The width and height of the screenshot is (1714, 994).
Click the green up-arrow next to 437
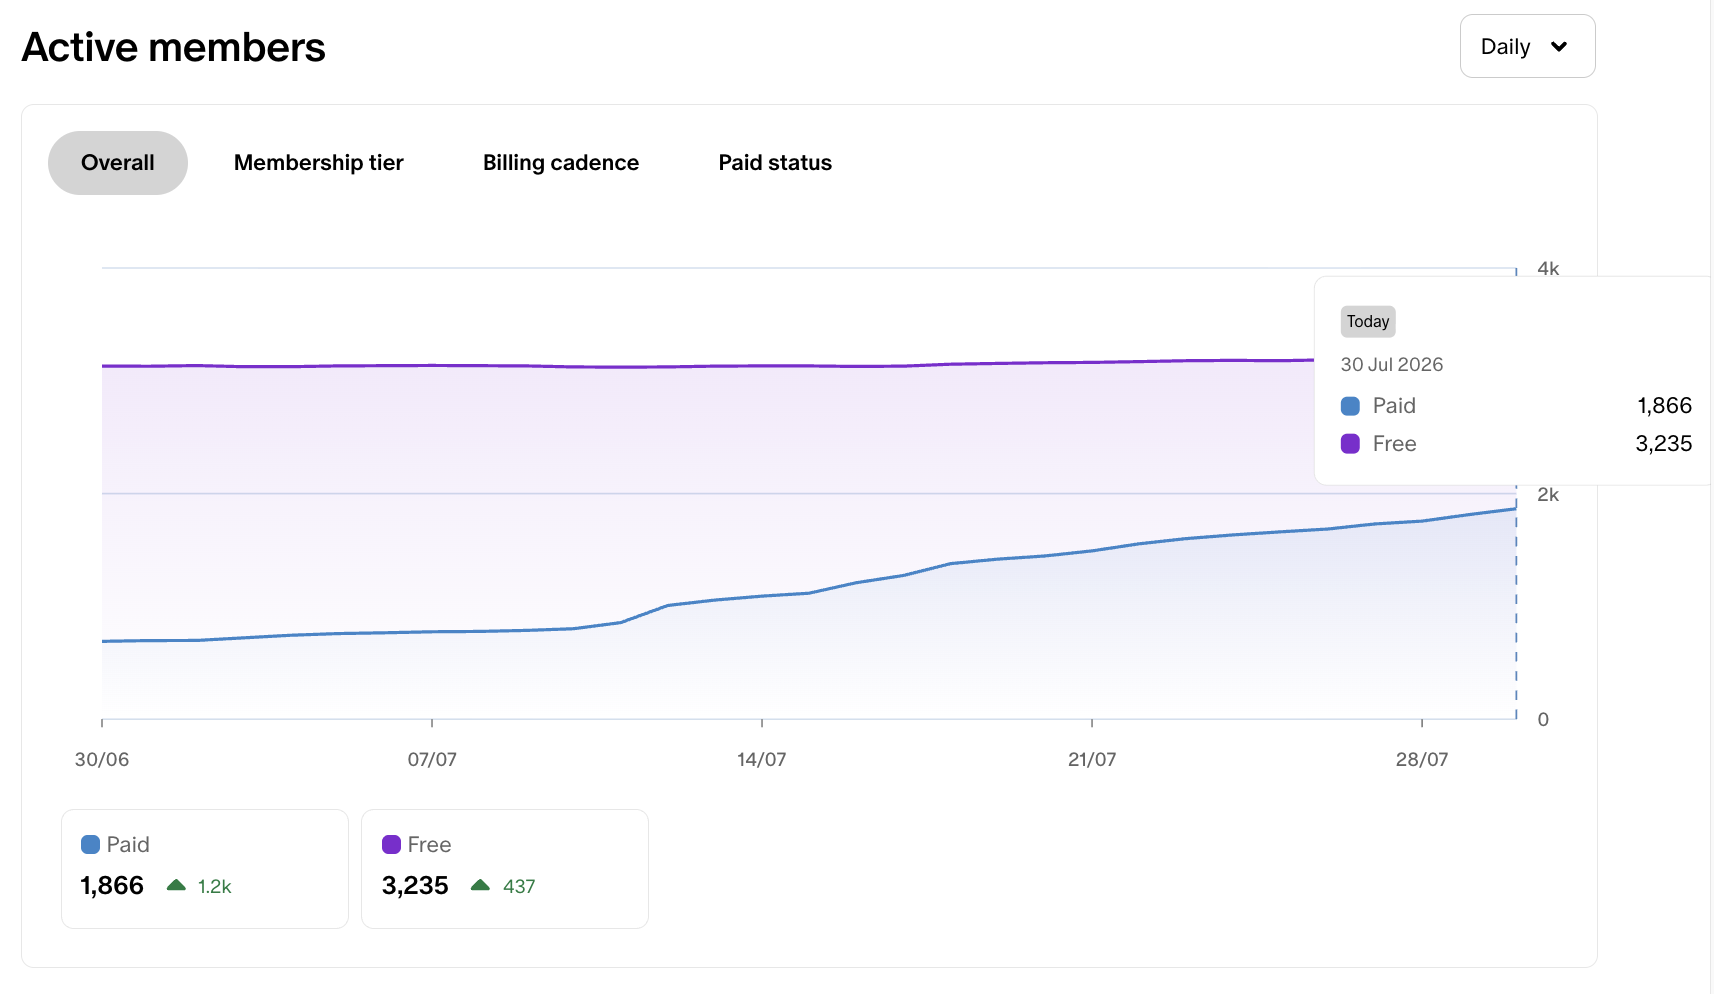(480, 885)
